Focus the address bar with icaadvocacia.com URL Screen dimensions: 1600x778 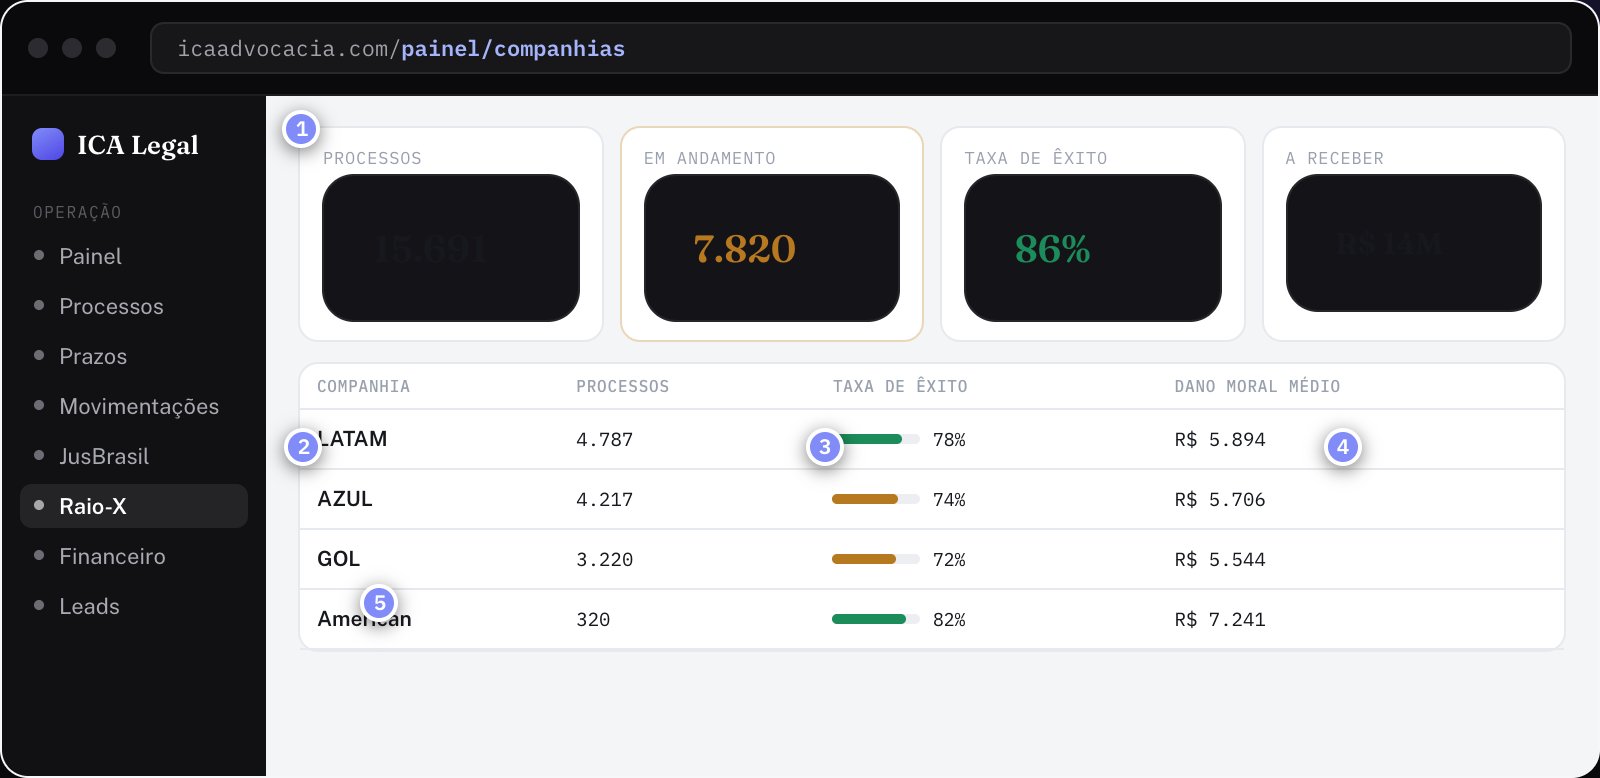point(860,48)
